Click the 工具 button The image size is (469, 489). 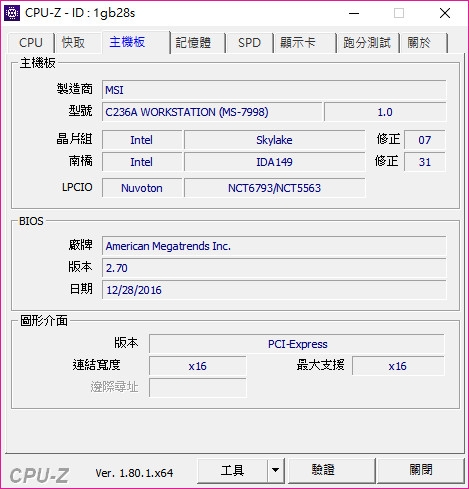point(232,471)
